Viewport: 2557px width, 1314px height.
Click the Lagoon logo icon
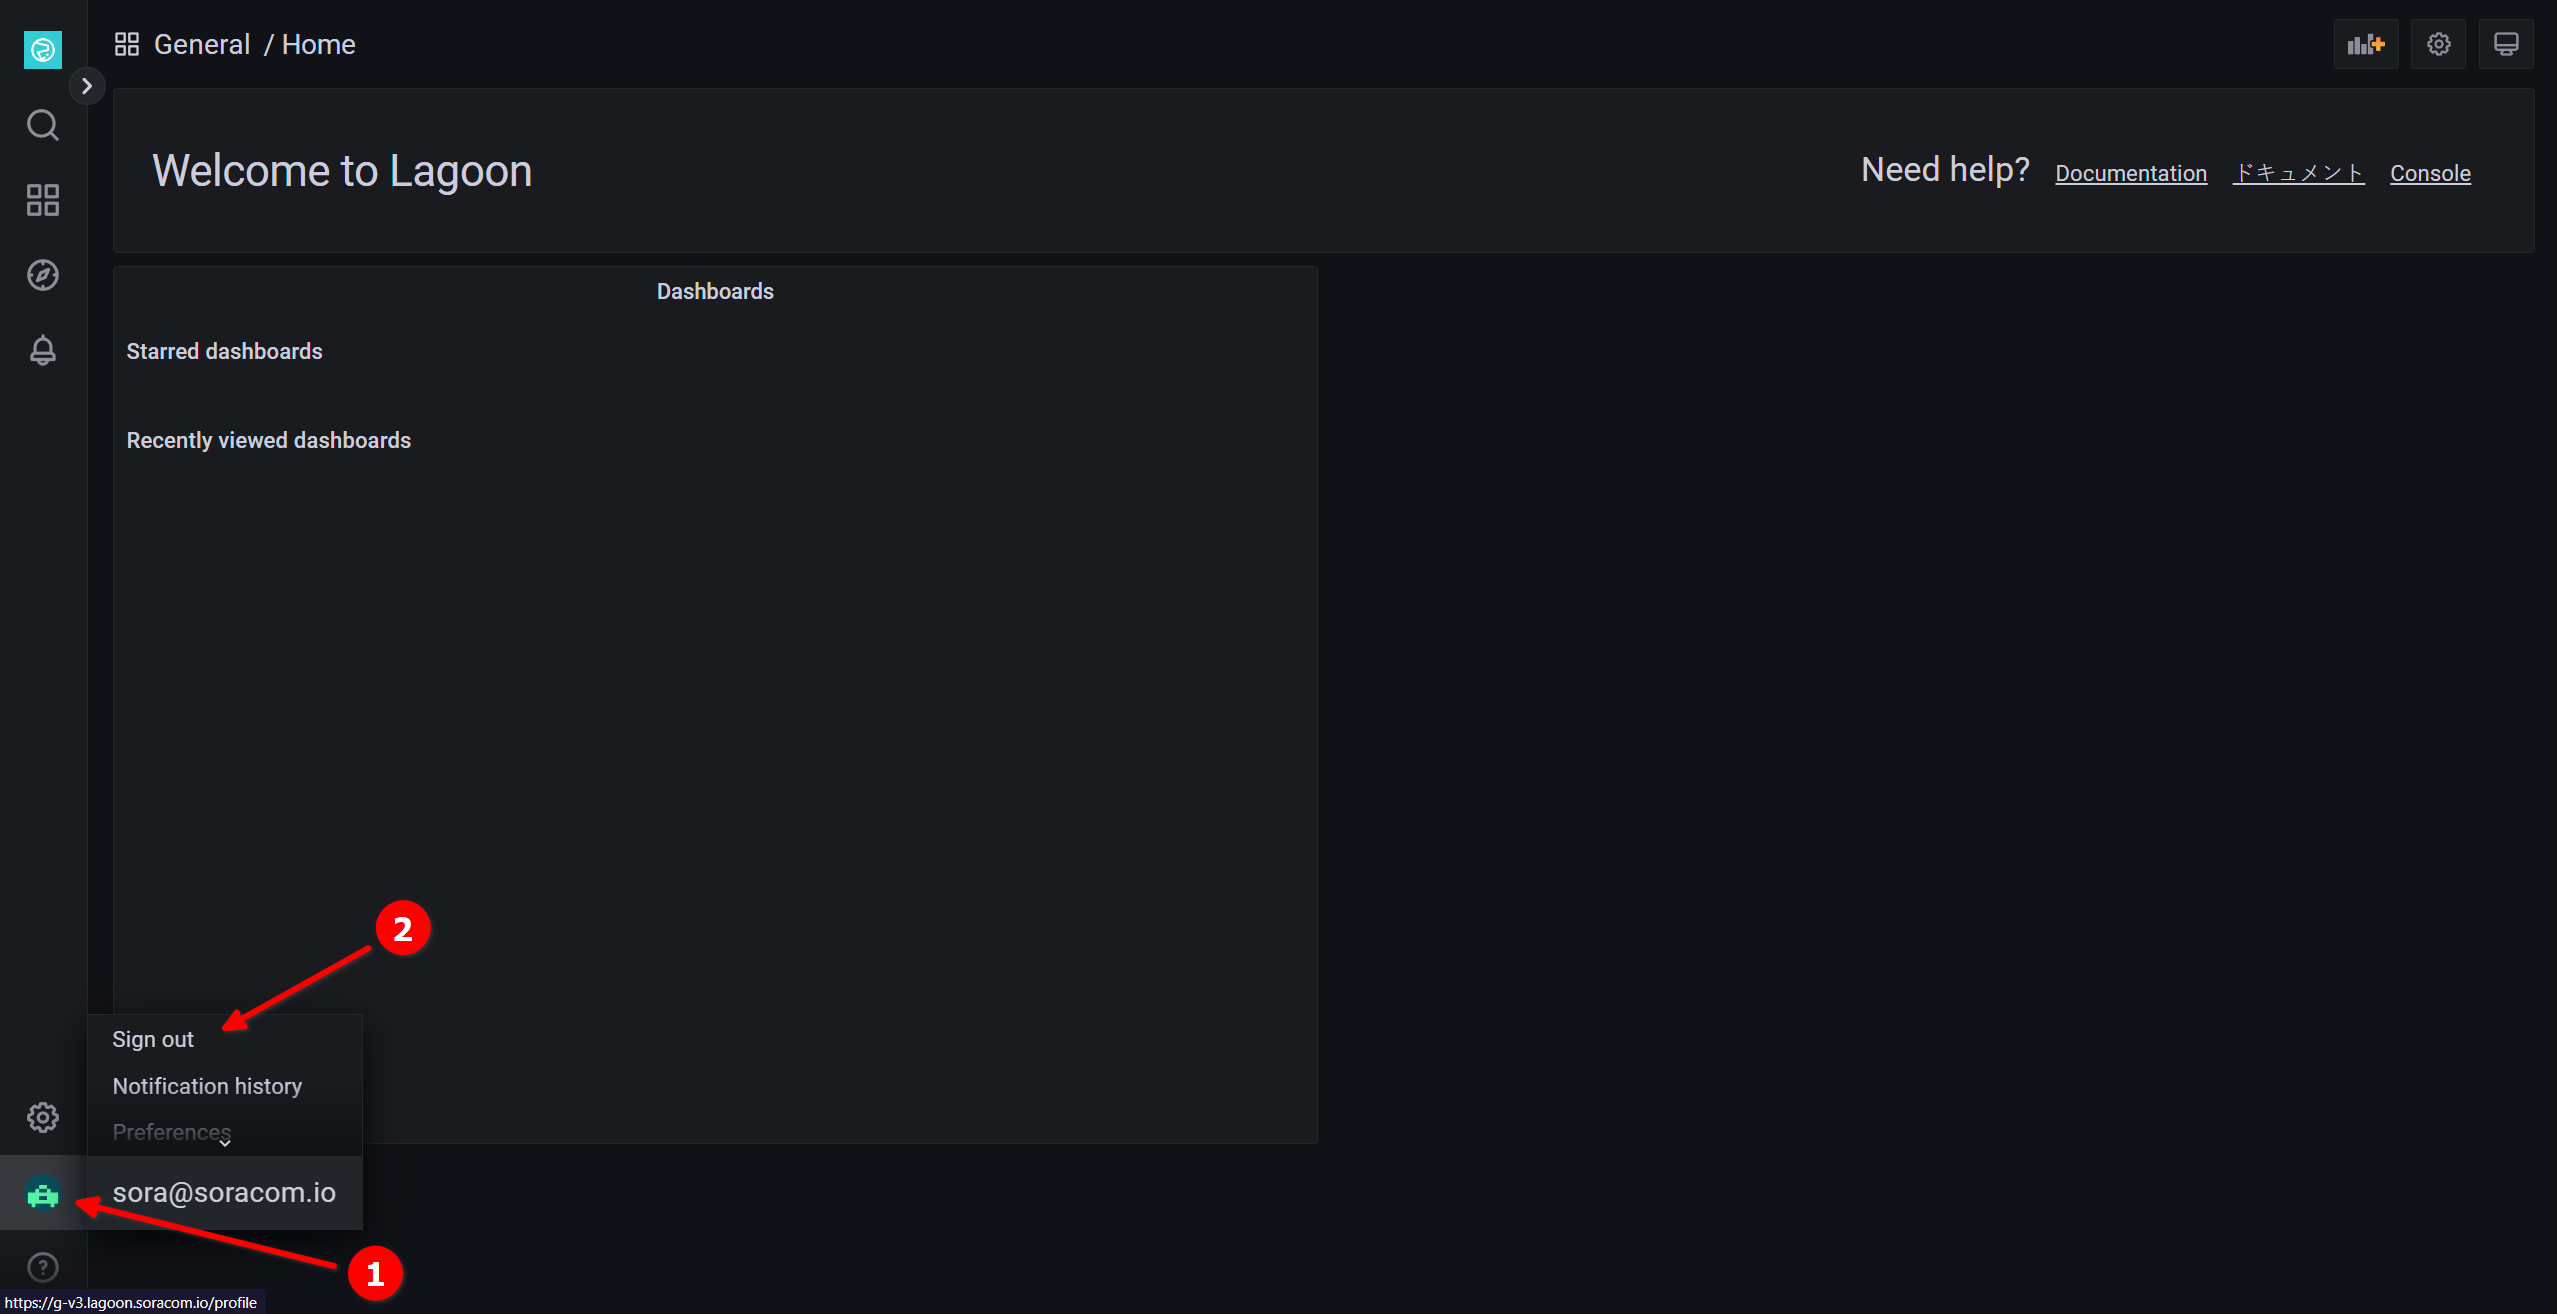point(42,49)
